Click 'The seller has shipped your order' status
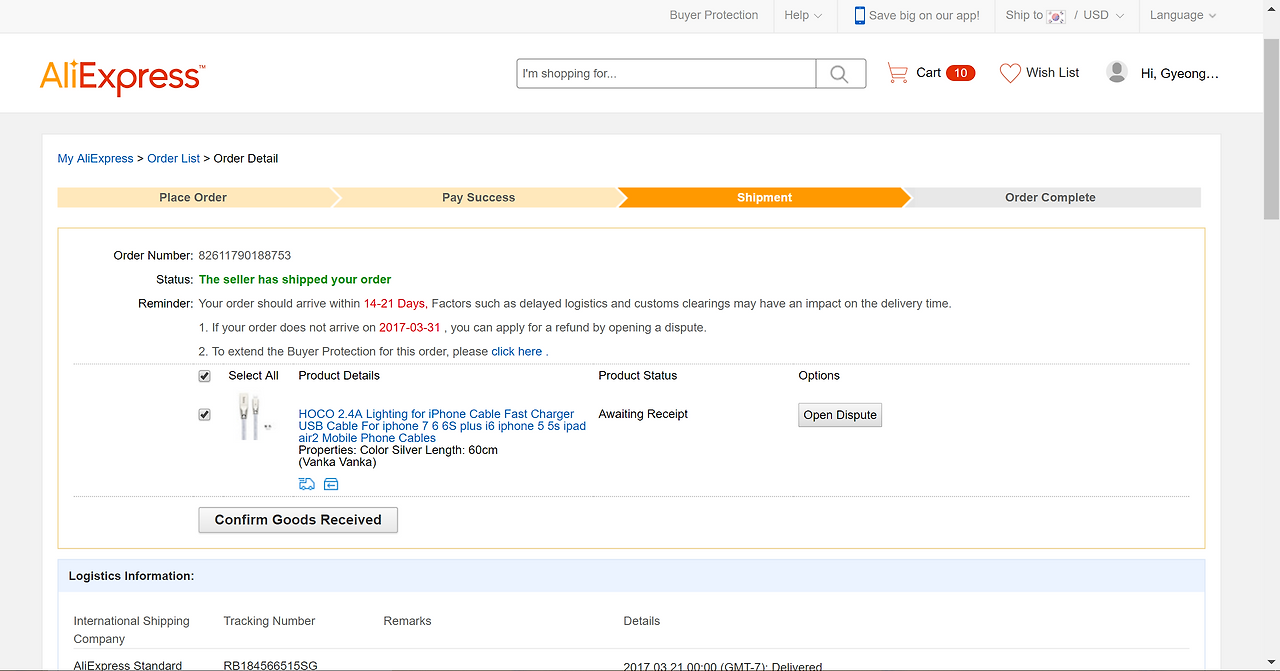The height and width of the screenshot is (671, 1280). point(295,280)
